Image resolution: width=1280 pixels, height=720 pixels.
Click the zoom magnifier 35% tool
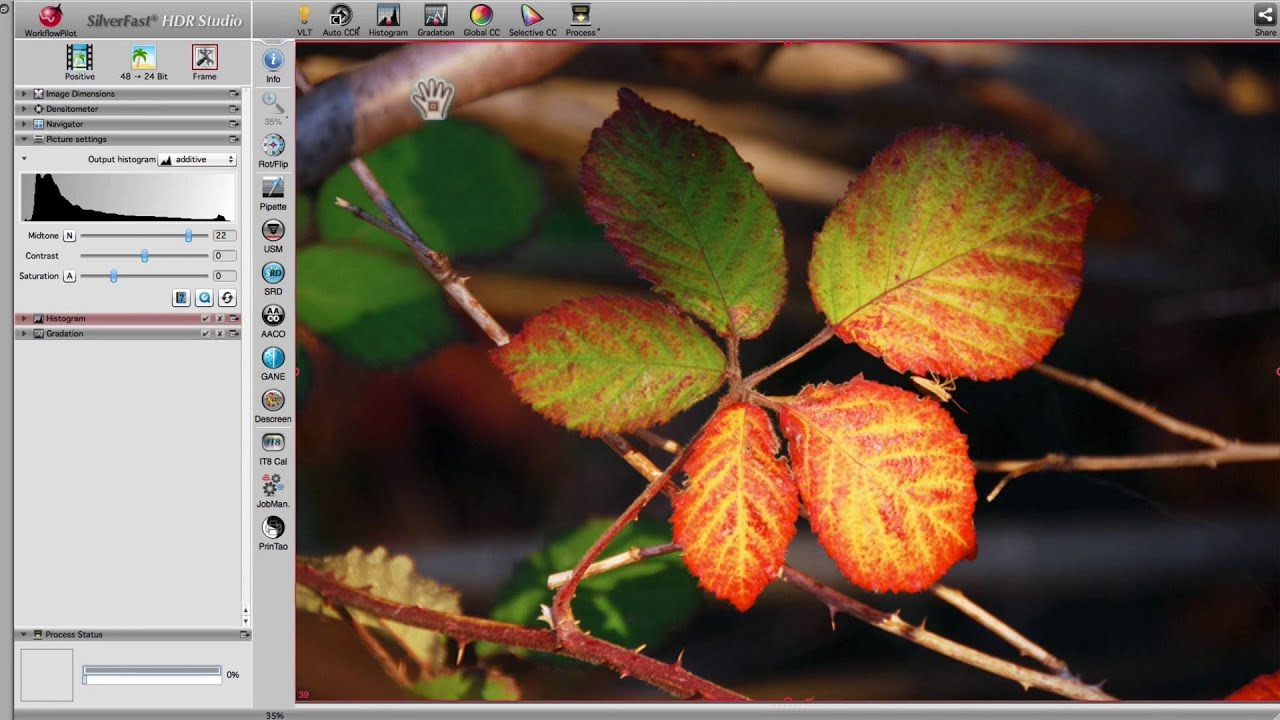pyautogui.click(x=273, y=103)
